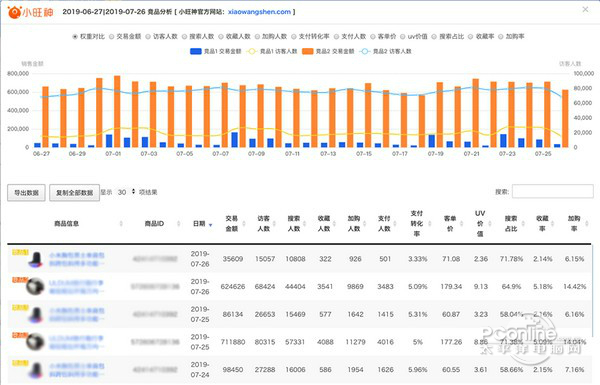600x385 pixels.
Task: Open the xiaowangshen.com website link
Action: 259,12
